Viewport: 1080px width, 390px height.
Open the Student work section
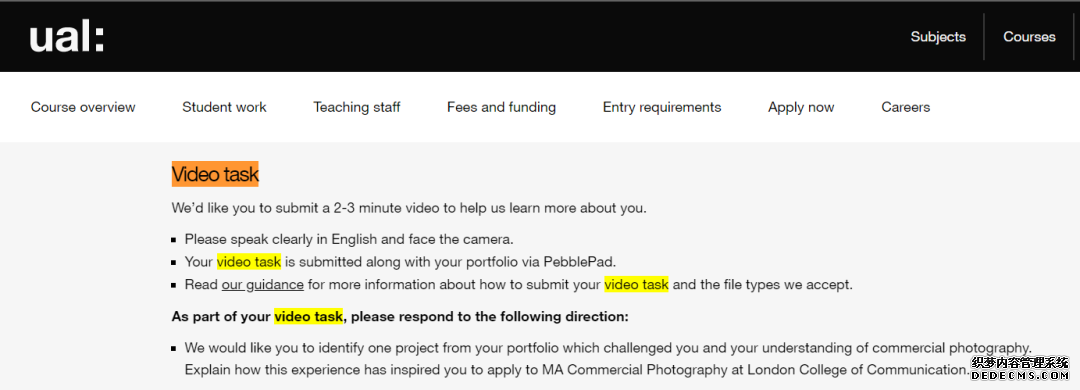tap(224, 107)
